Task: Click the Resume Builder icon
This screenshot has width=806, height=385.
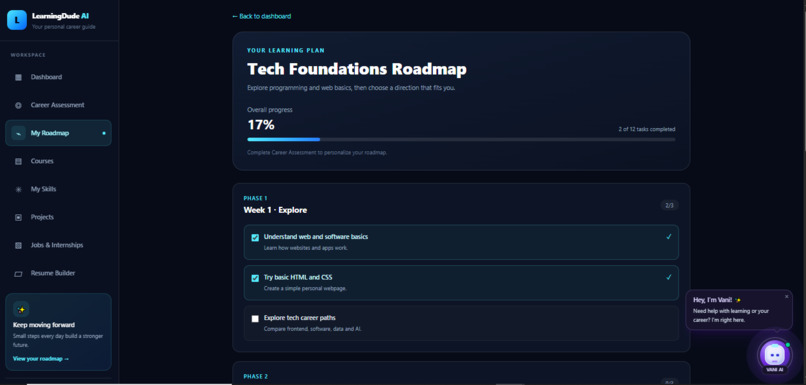Action: (19, 273)
